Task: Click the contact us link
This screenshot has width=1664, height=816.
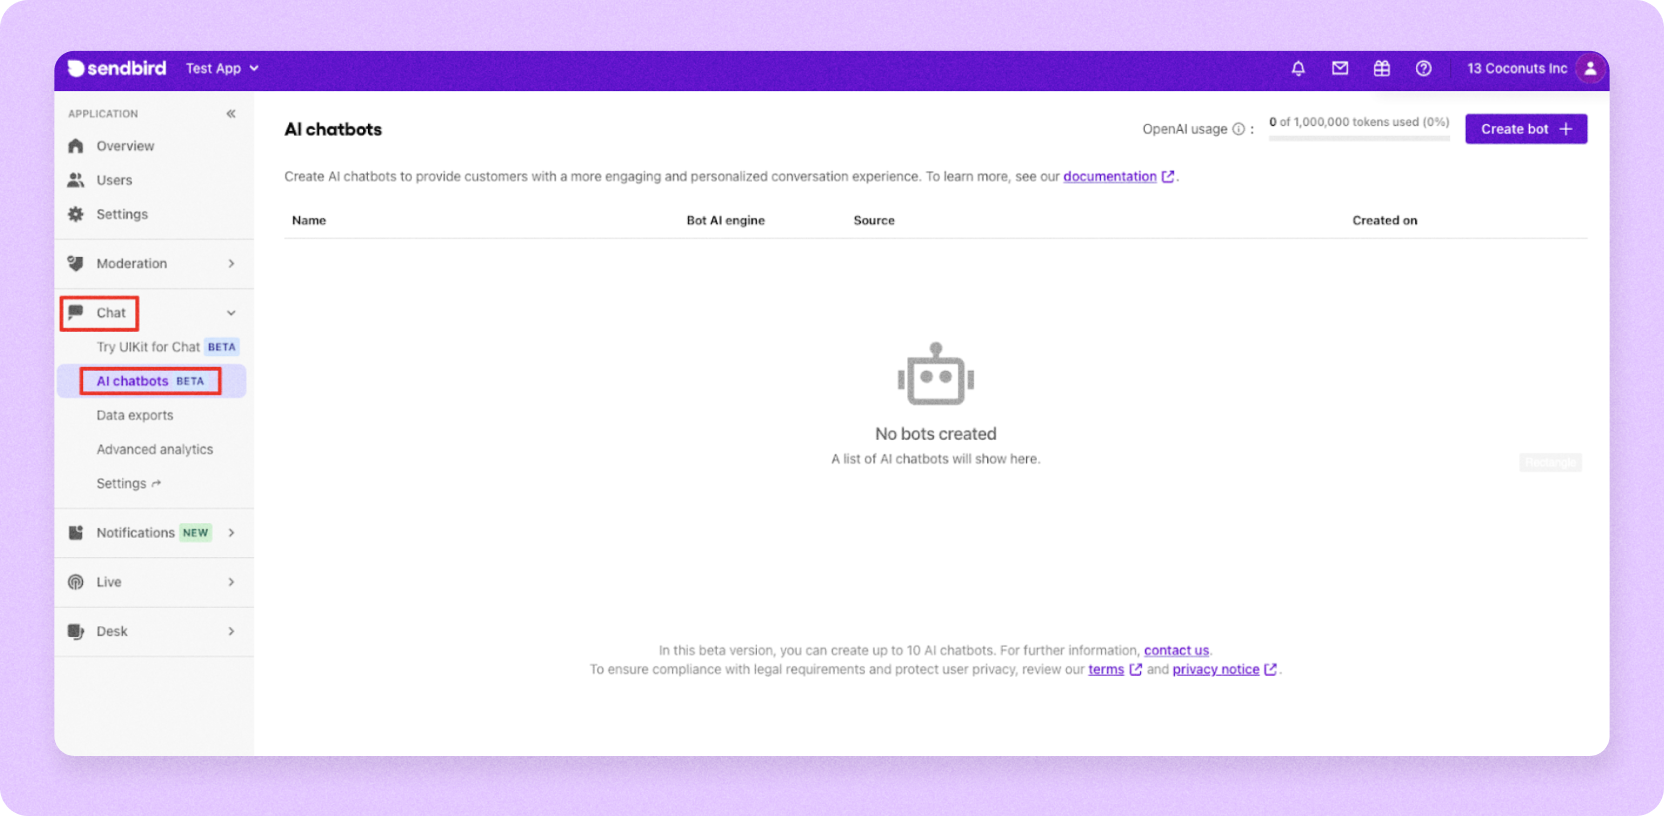Action: pos(1176,650)
